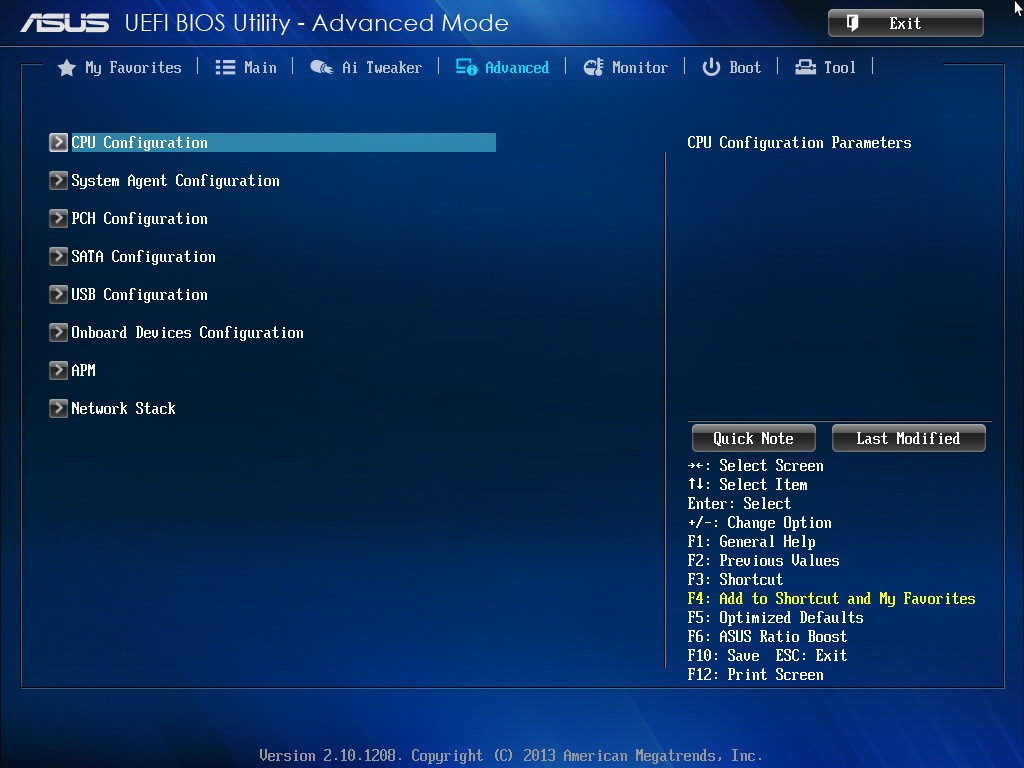Click the 'CPU Configuration Parameters' help text
Screen dimensions: 1024x768
tap(799, 142)
